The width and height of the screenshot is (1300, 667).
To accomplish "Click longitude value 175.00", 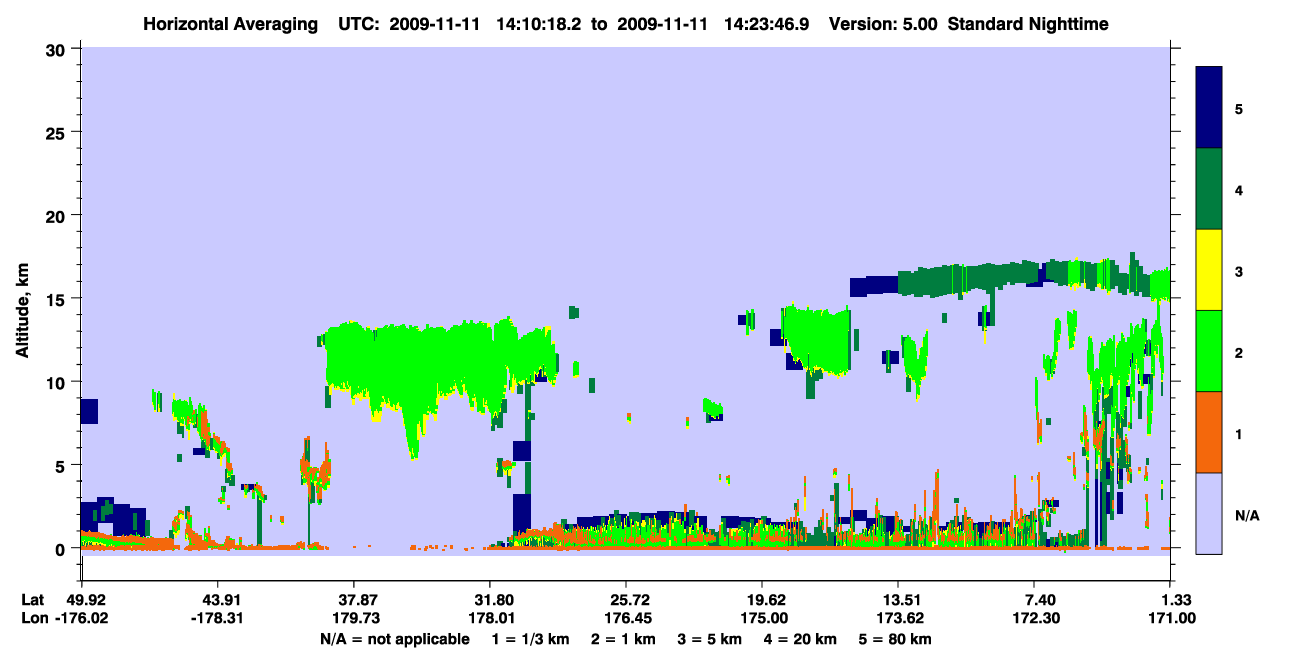I will (x=762, y=619).
